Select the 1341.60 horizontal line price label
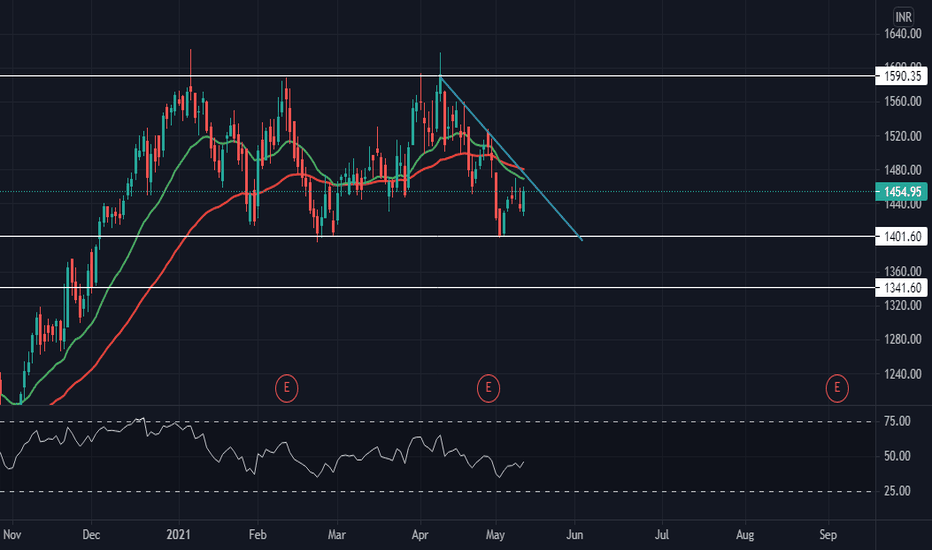Screen dimensions: 932x550 click(901, 288)
